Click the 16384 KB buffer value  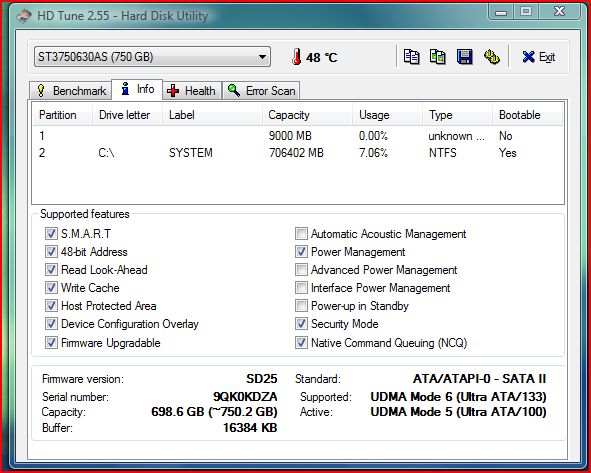click(250, 428)
